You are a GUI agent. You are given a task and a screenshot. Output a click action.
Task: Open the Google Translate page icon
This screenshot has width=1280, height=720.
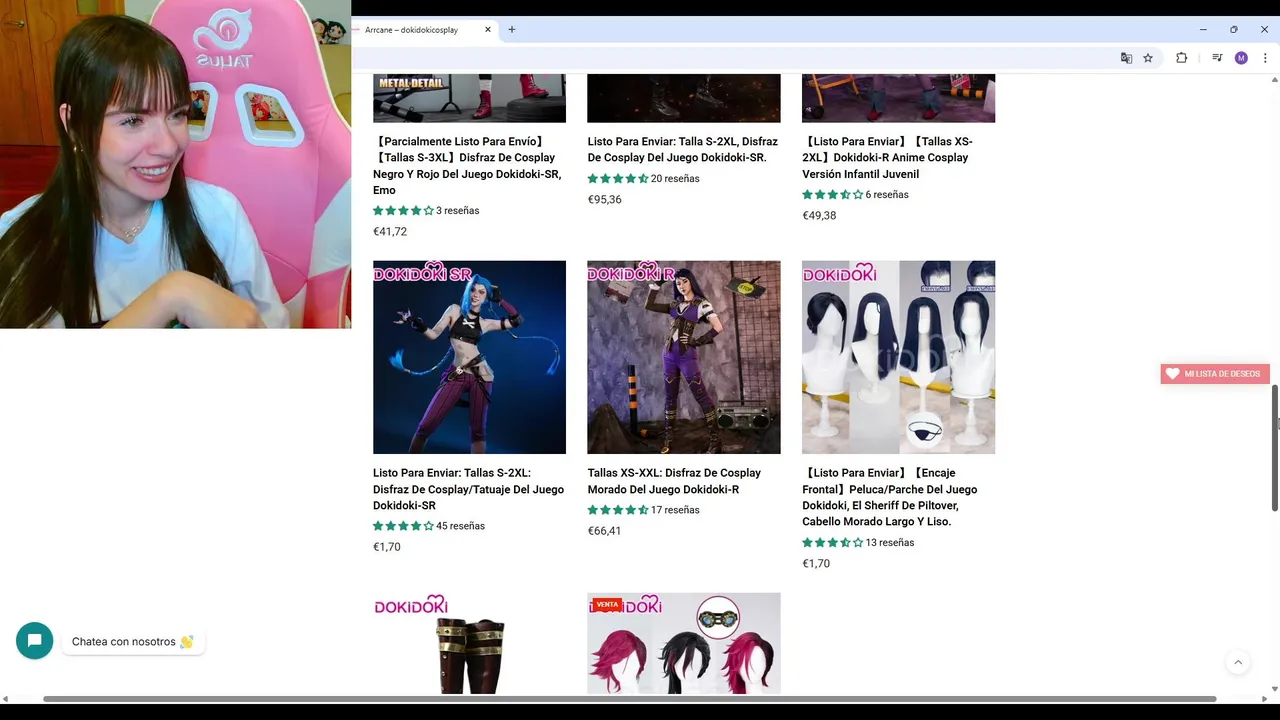click(x=1126, y=58)
